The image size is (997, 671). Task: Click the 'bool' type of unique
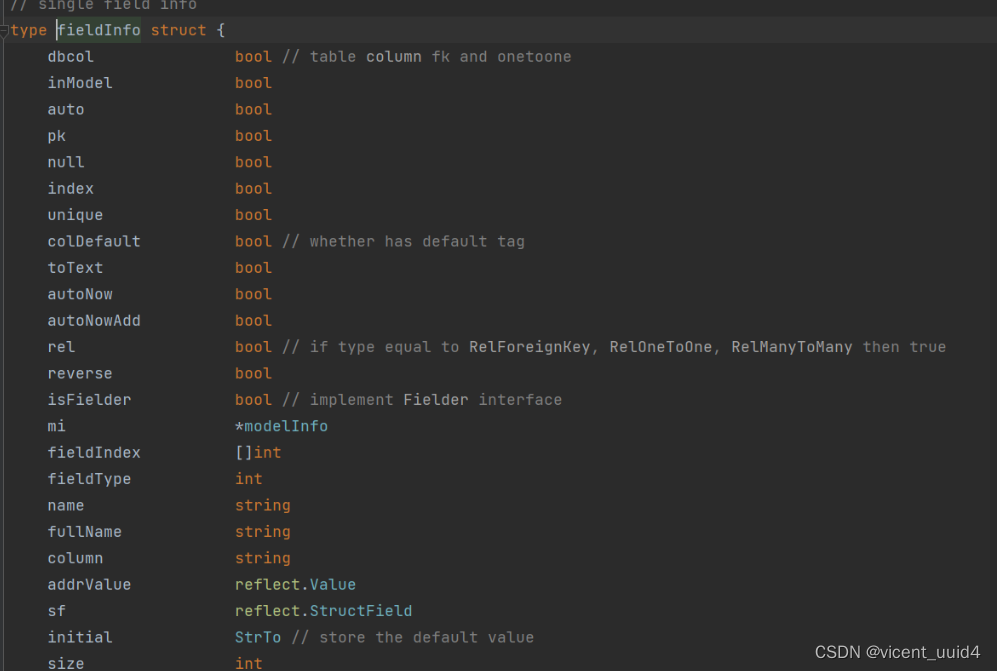(x=253, y=215)
